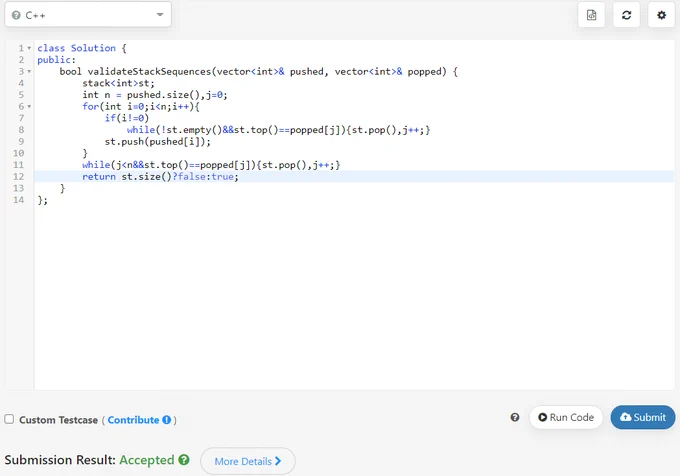Click the green Accepted help icon
Screen dimensions: 680x476
click(x=184, y=460)
